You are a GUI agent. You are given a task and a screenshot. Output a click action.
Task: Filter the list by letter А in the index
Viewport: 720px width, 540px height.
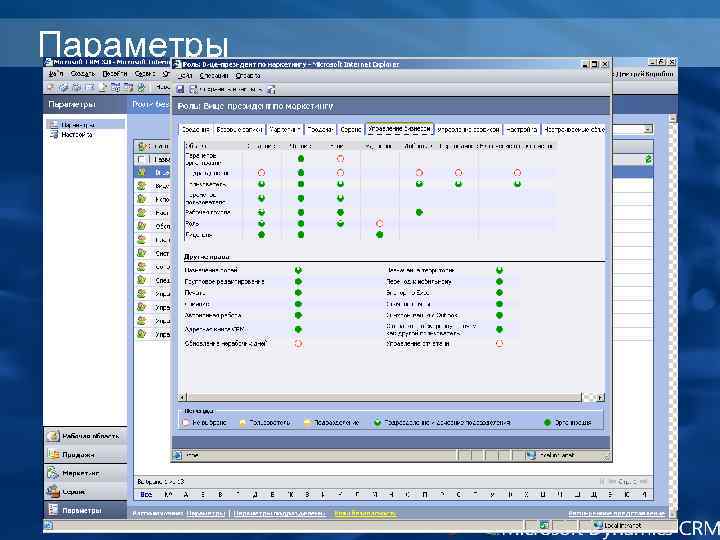click(186, 495)
